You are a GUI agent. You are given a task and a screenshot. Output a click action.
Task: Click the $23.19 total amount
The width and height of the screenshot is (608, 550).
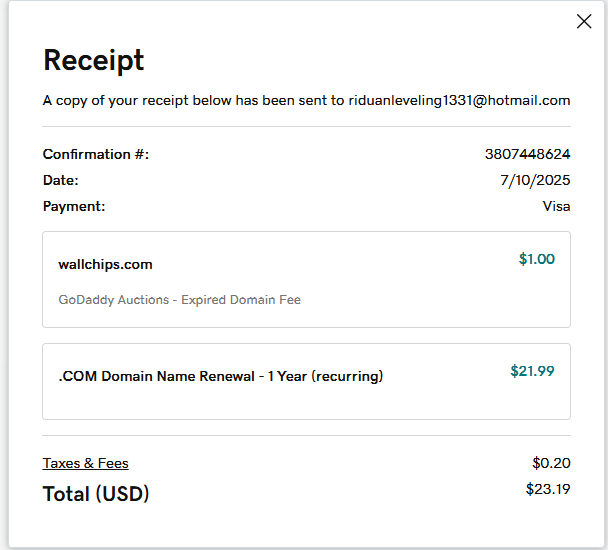[548, 489]
